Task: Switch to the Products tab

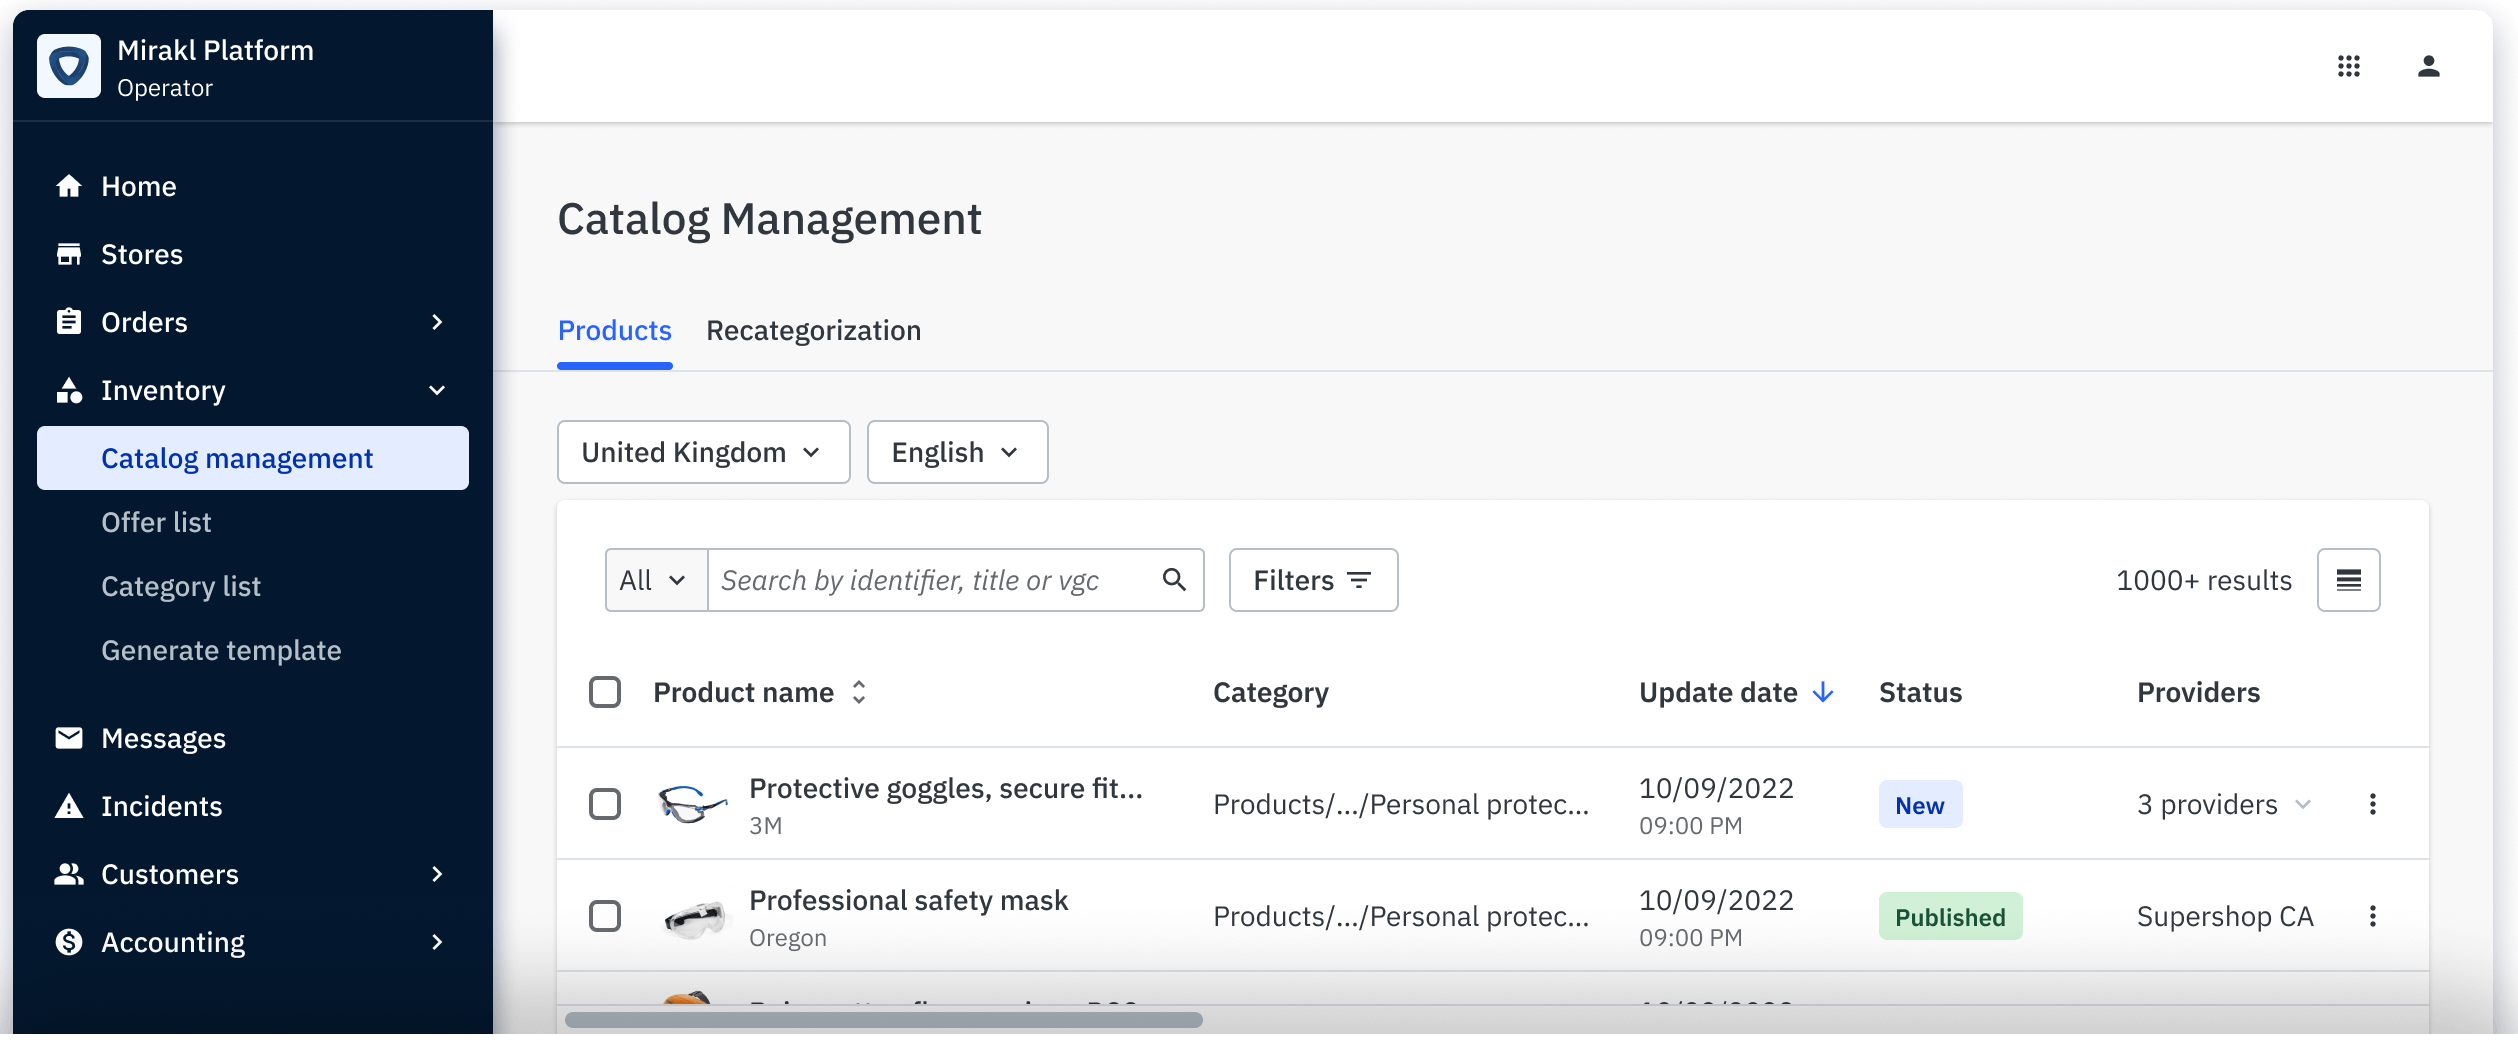Action: (x=615, y=330)
